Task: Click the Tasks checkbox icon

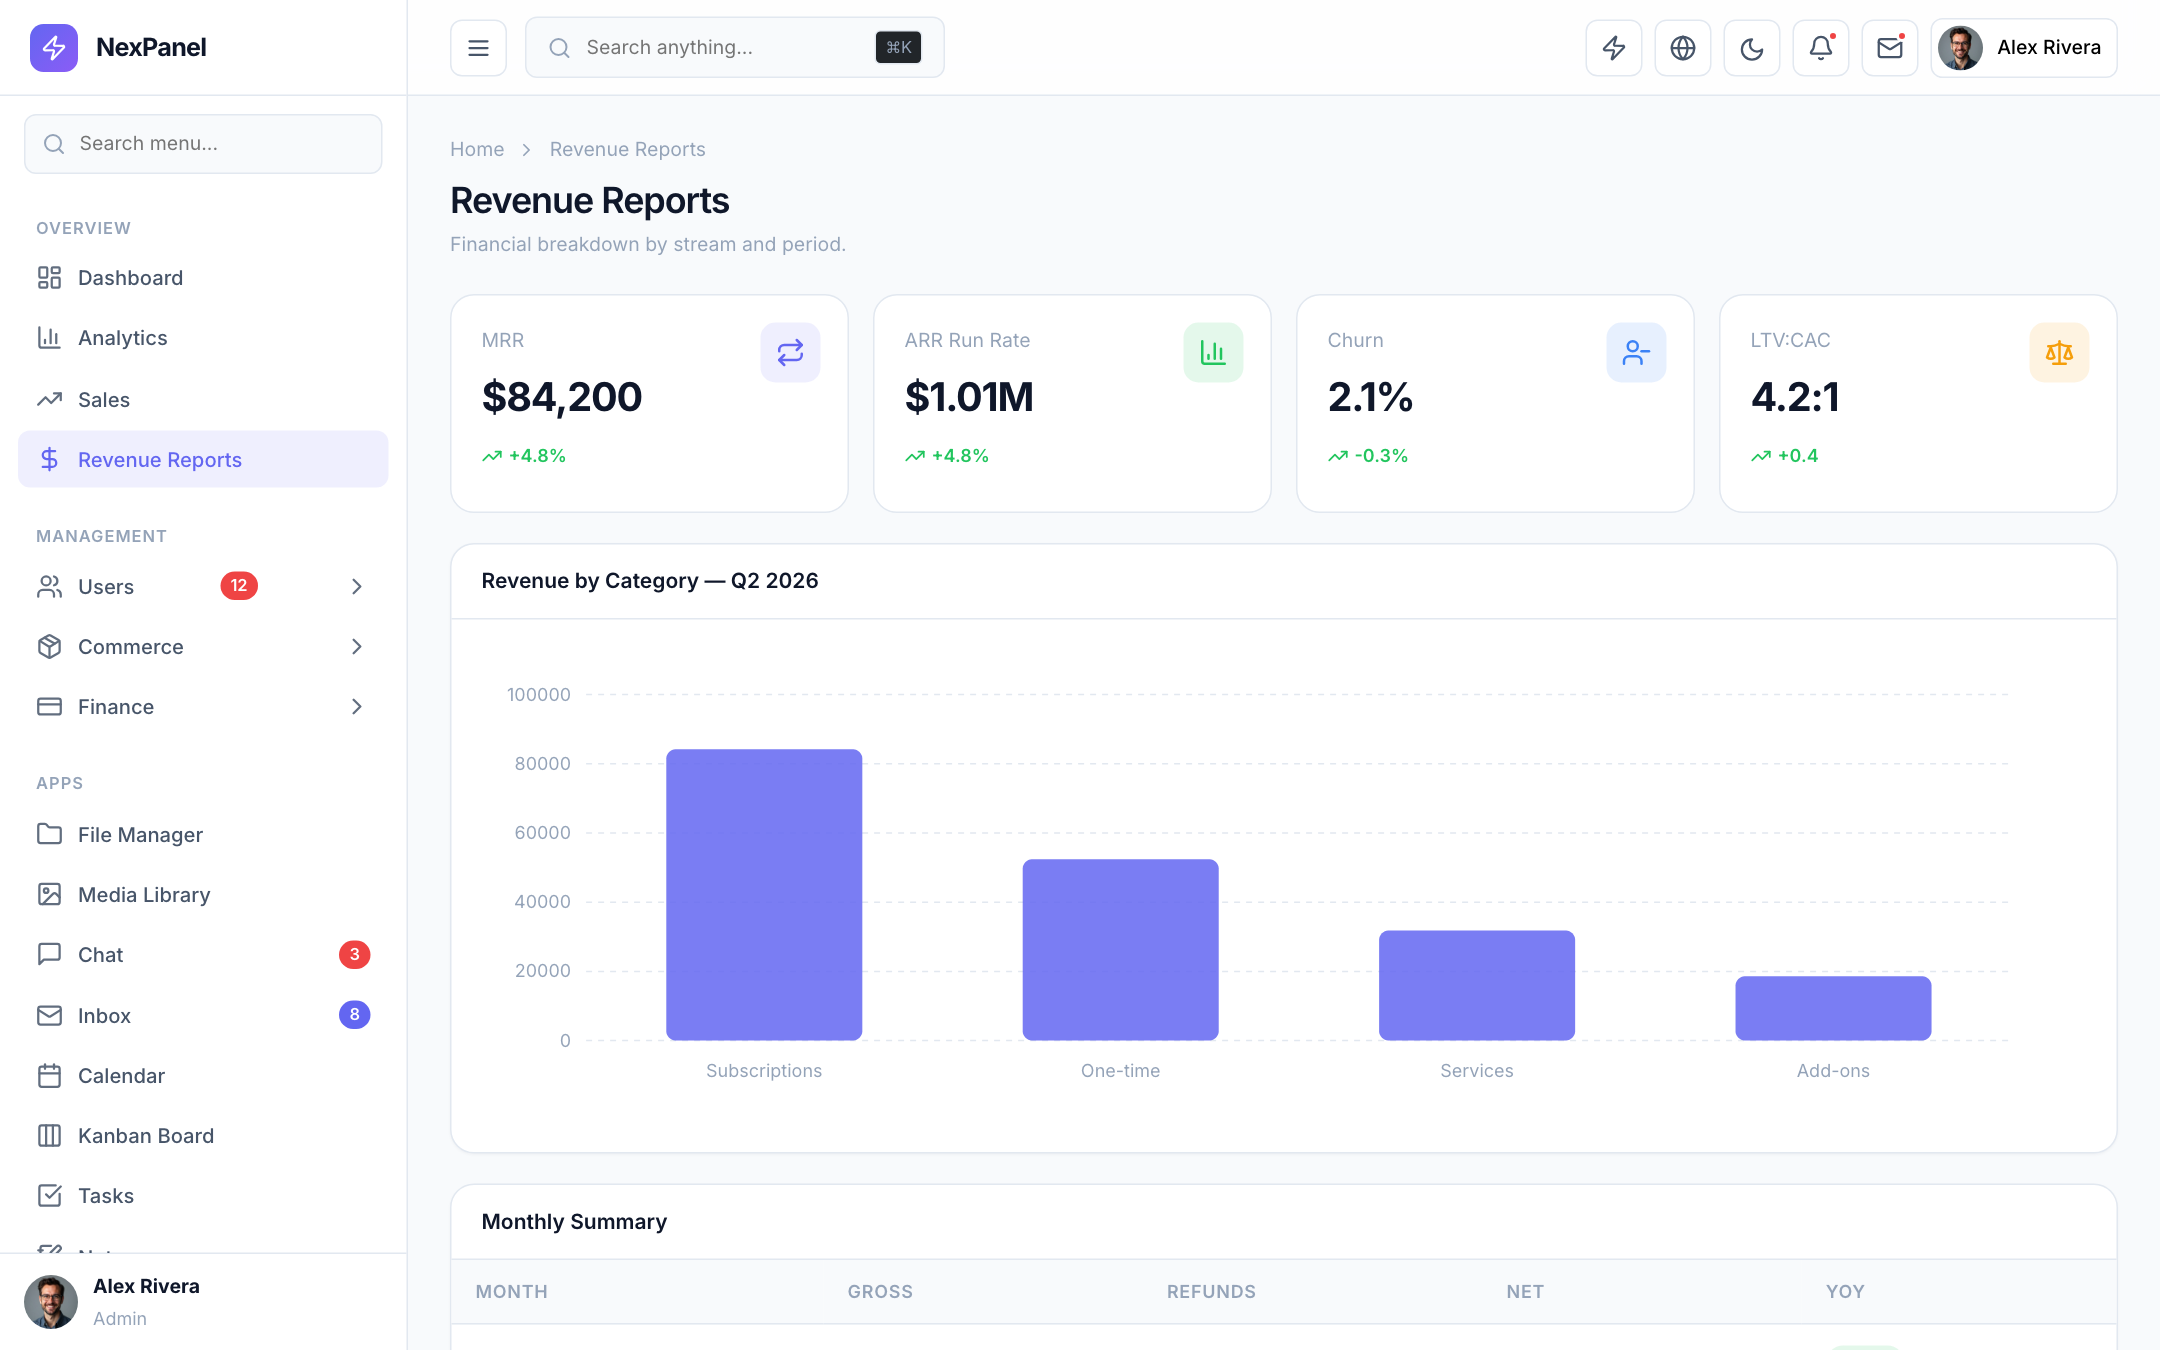Action: (49, 1195)
